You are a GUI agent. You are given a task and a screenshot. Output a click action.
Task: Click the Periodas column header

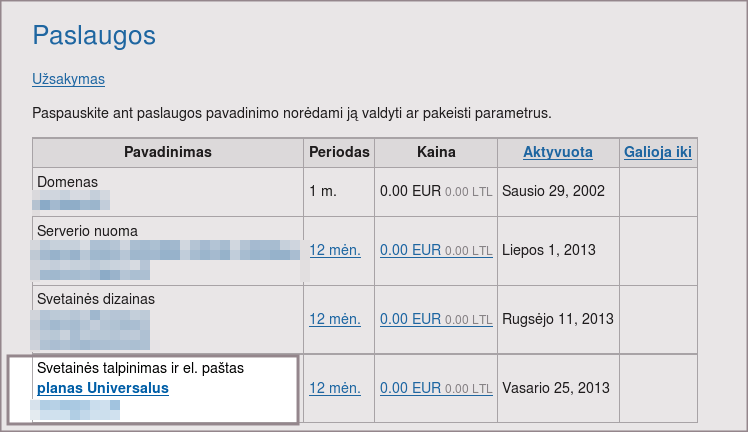pyautogui.click(x=339, y=153)
